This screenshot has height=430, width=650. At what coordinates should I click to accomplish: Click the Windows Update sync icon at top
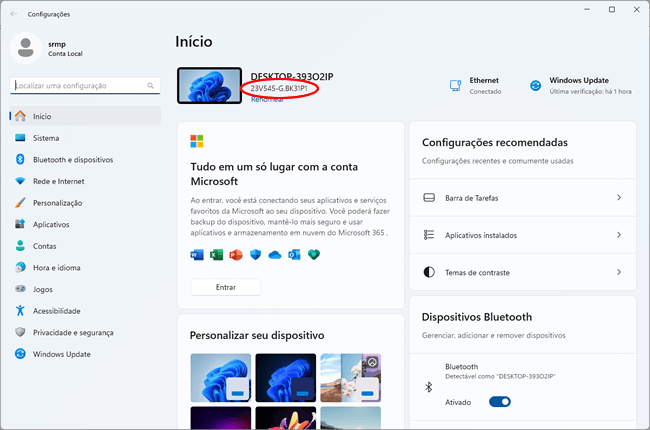535,85
